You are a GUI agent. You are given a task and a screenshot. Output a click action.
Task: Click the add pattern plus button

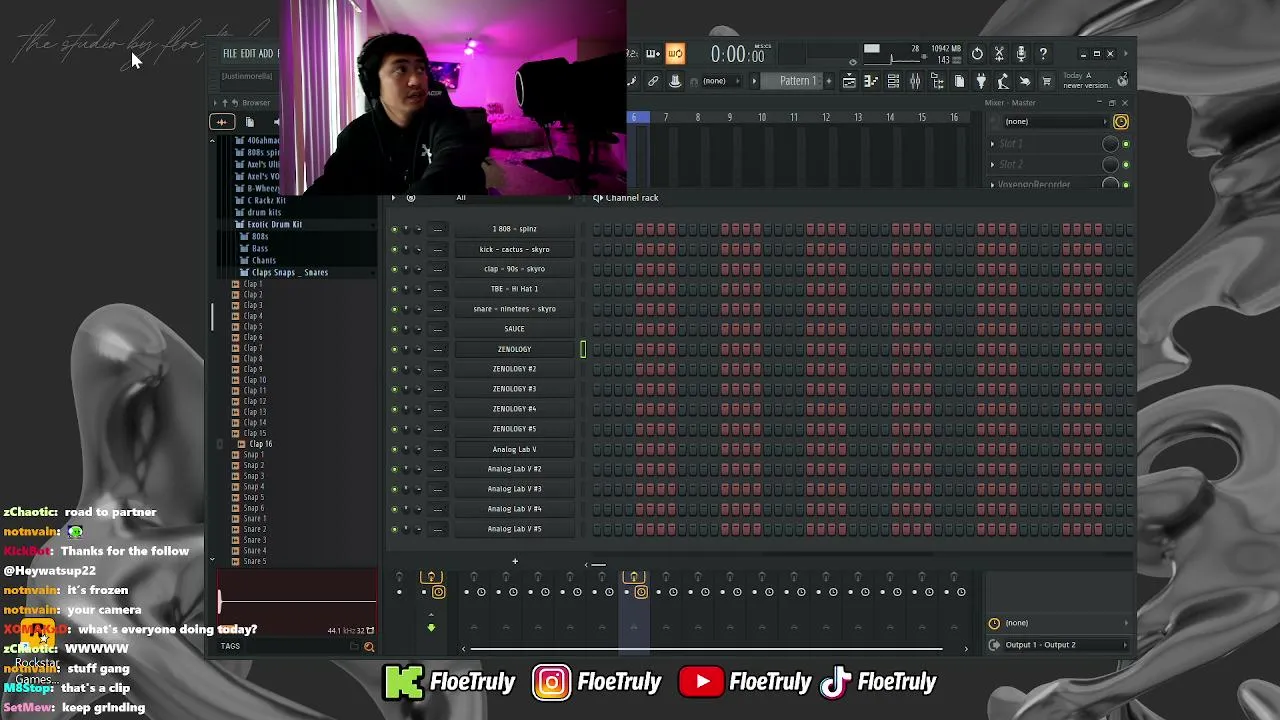point(828,81)
